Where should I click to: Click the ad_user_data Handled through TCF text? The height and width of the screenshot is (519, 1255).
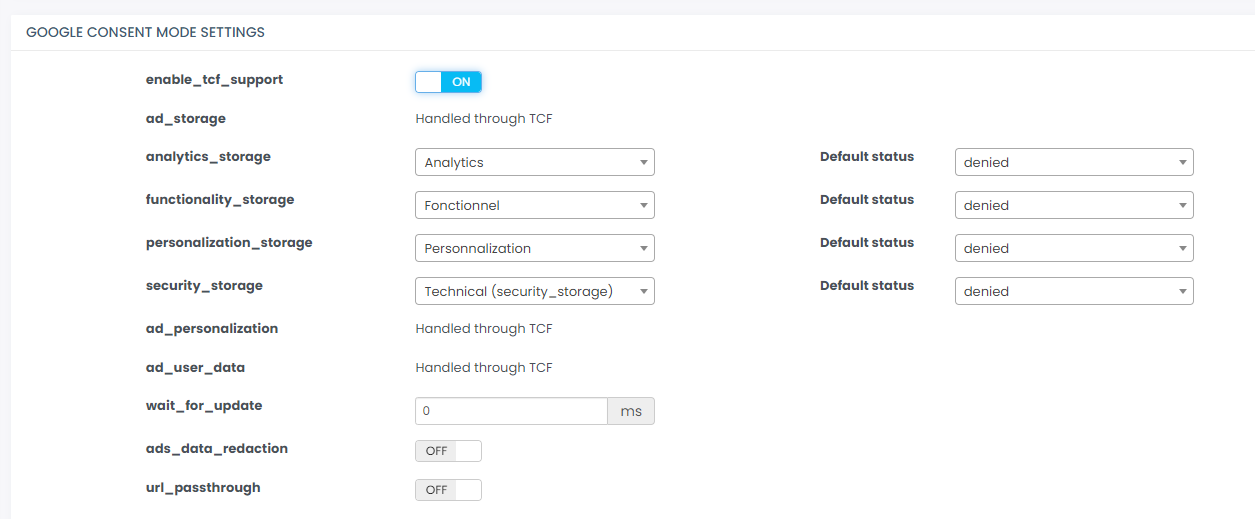[x=484, y=368]
